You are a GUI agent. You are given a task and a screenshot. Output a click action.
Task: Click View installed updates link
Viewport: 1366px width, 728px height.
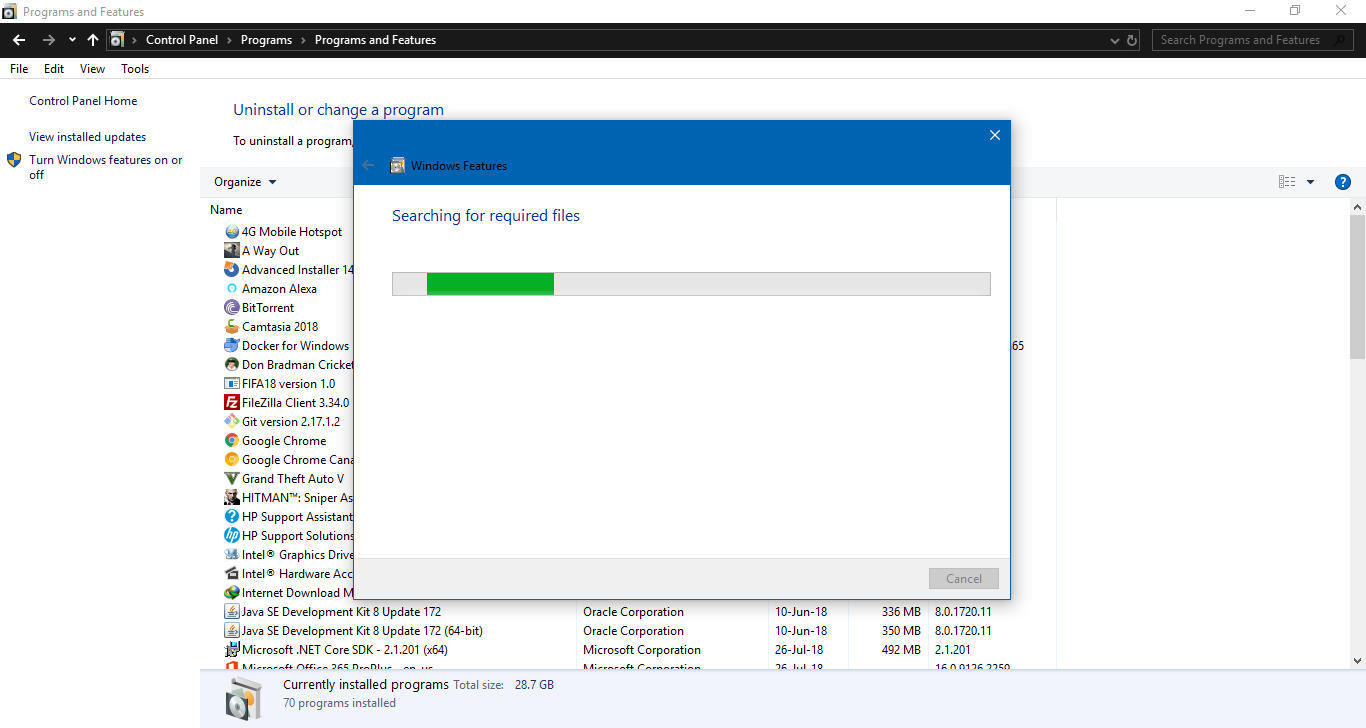click(88, 137)
